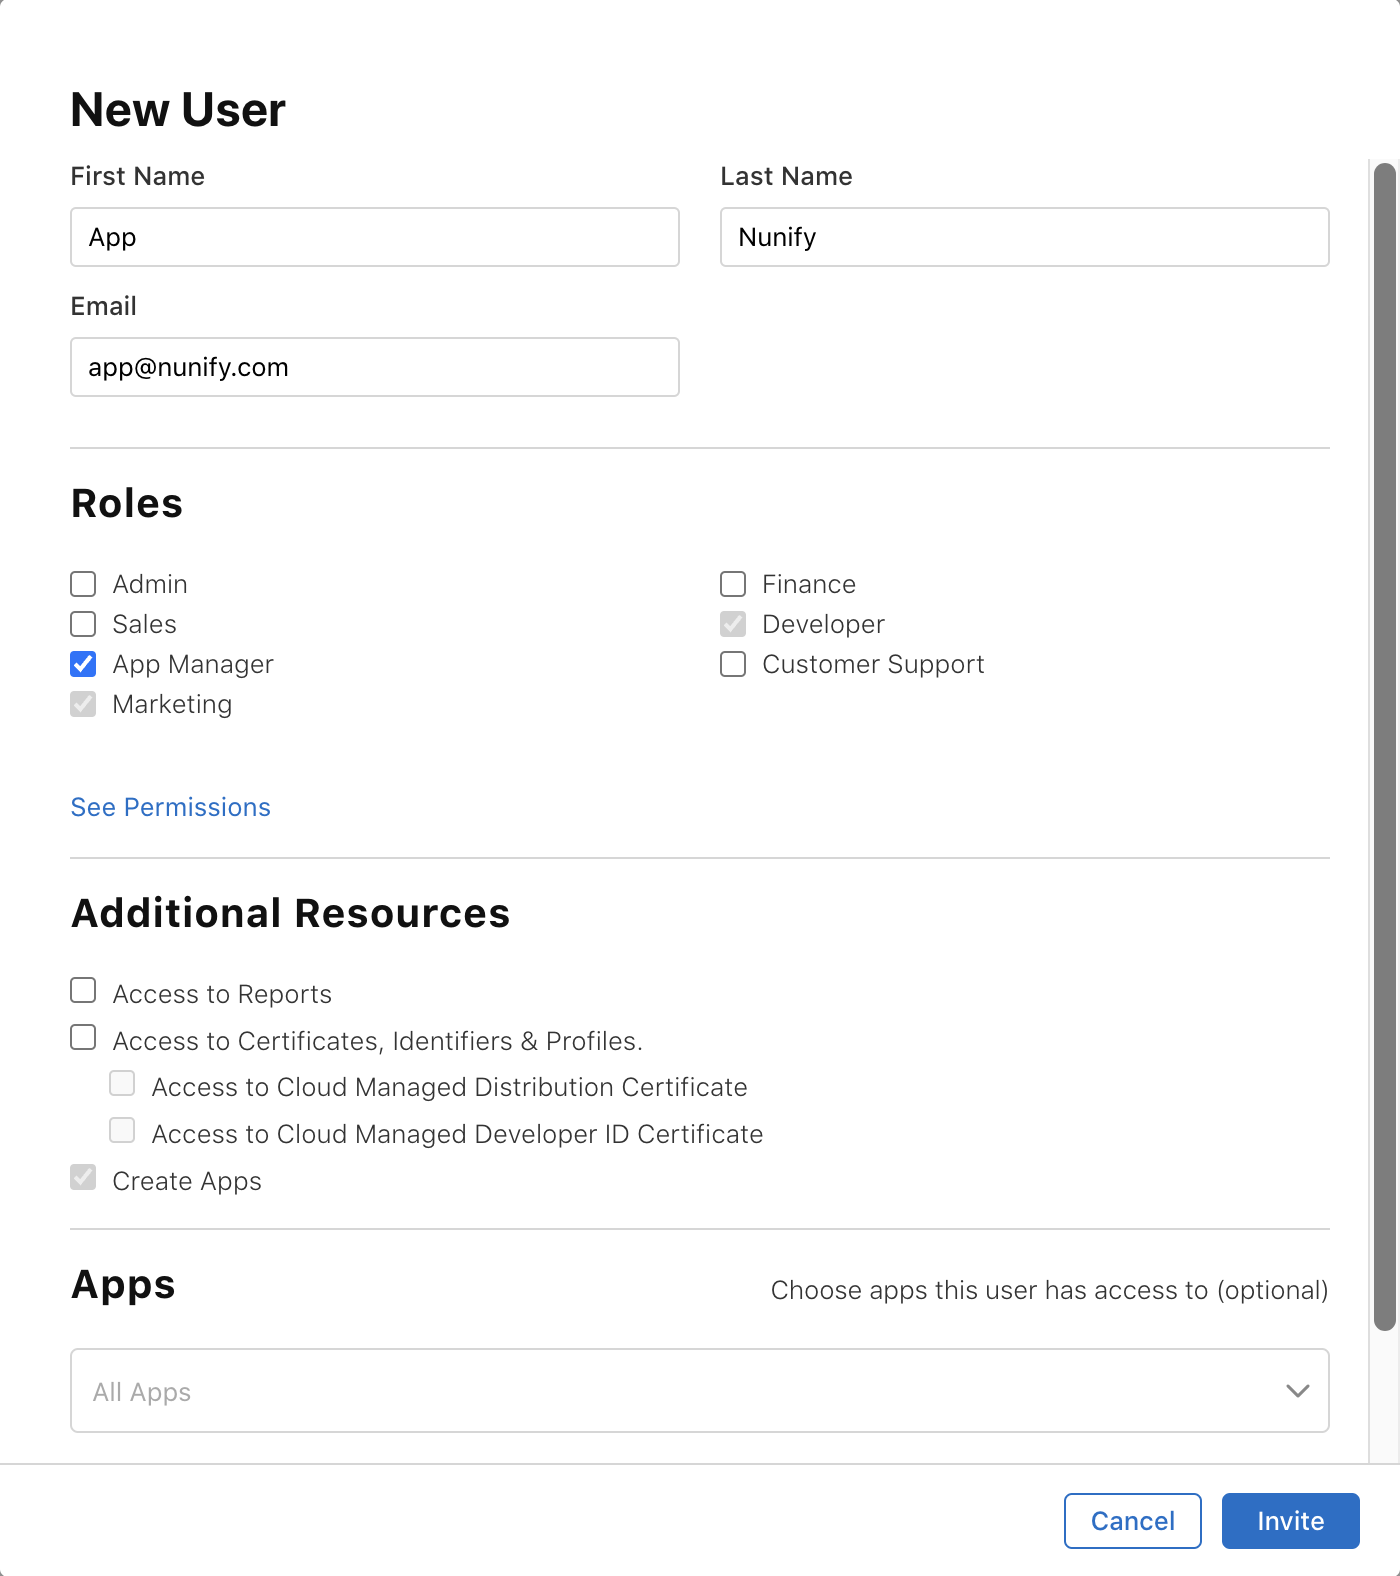The height and width of the screenshot is (1576, 1400).
Task: Click the Cancel button
Action: pyautogui.click(x=1133, y=1521)
